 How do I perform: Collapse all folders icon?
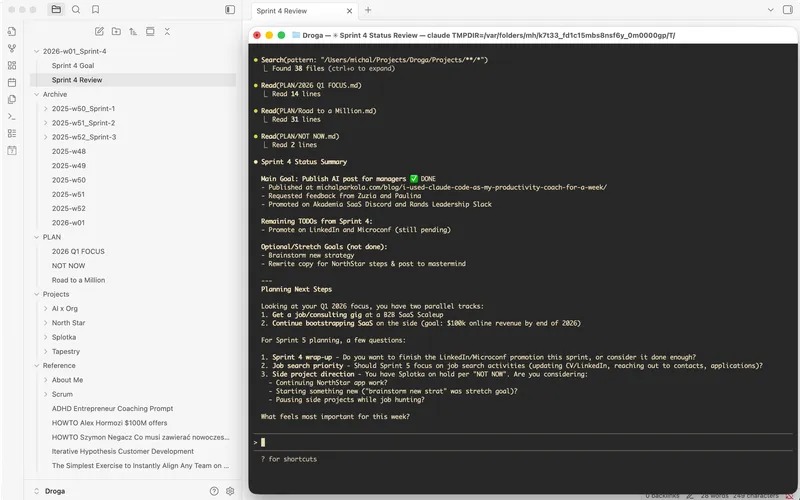pos(167,31)
